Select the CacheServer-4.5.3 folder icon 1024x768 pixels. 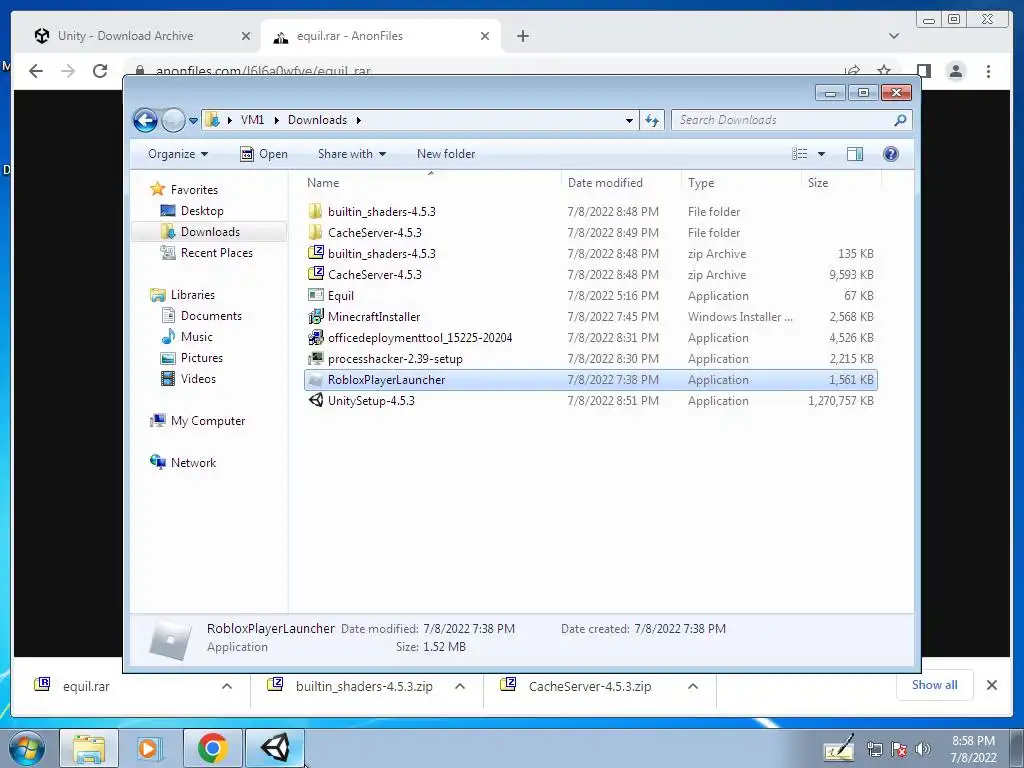click(x=315, y=232)
